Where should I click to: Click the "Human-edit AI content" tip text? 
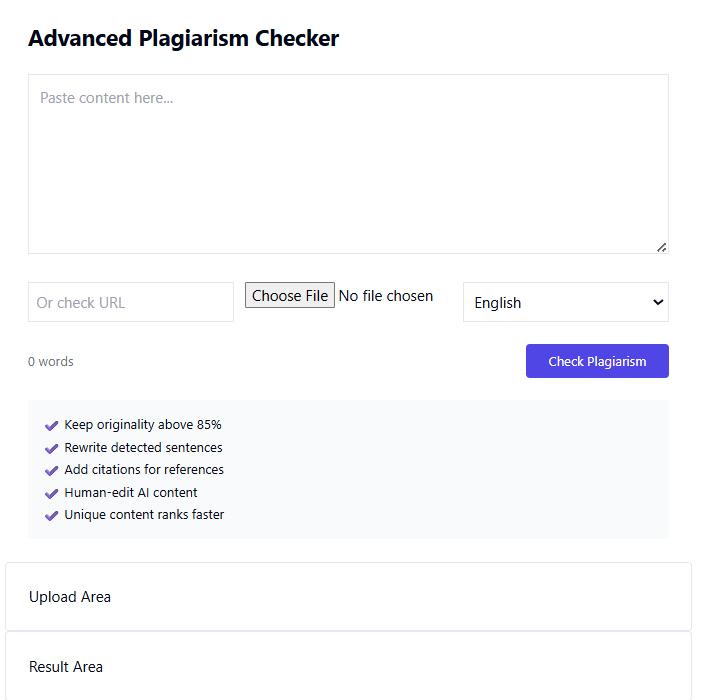coord(131,493)
